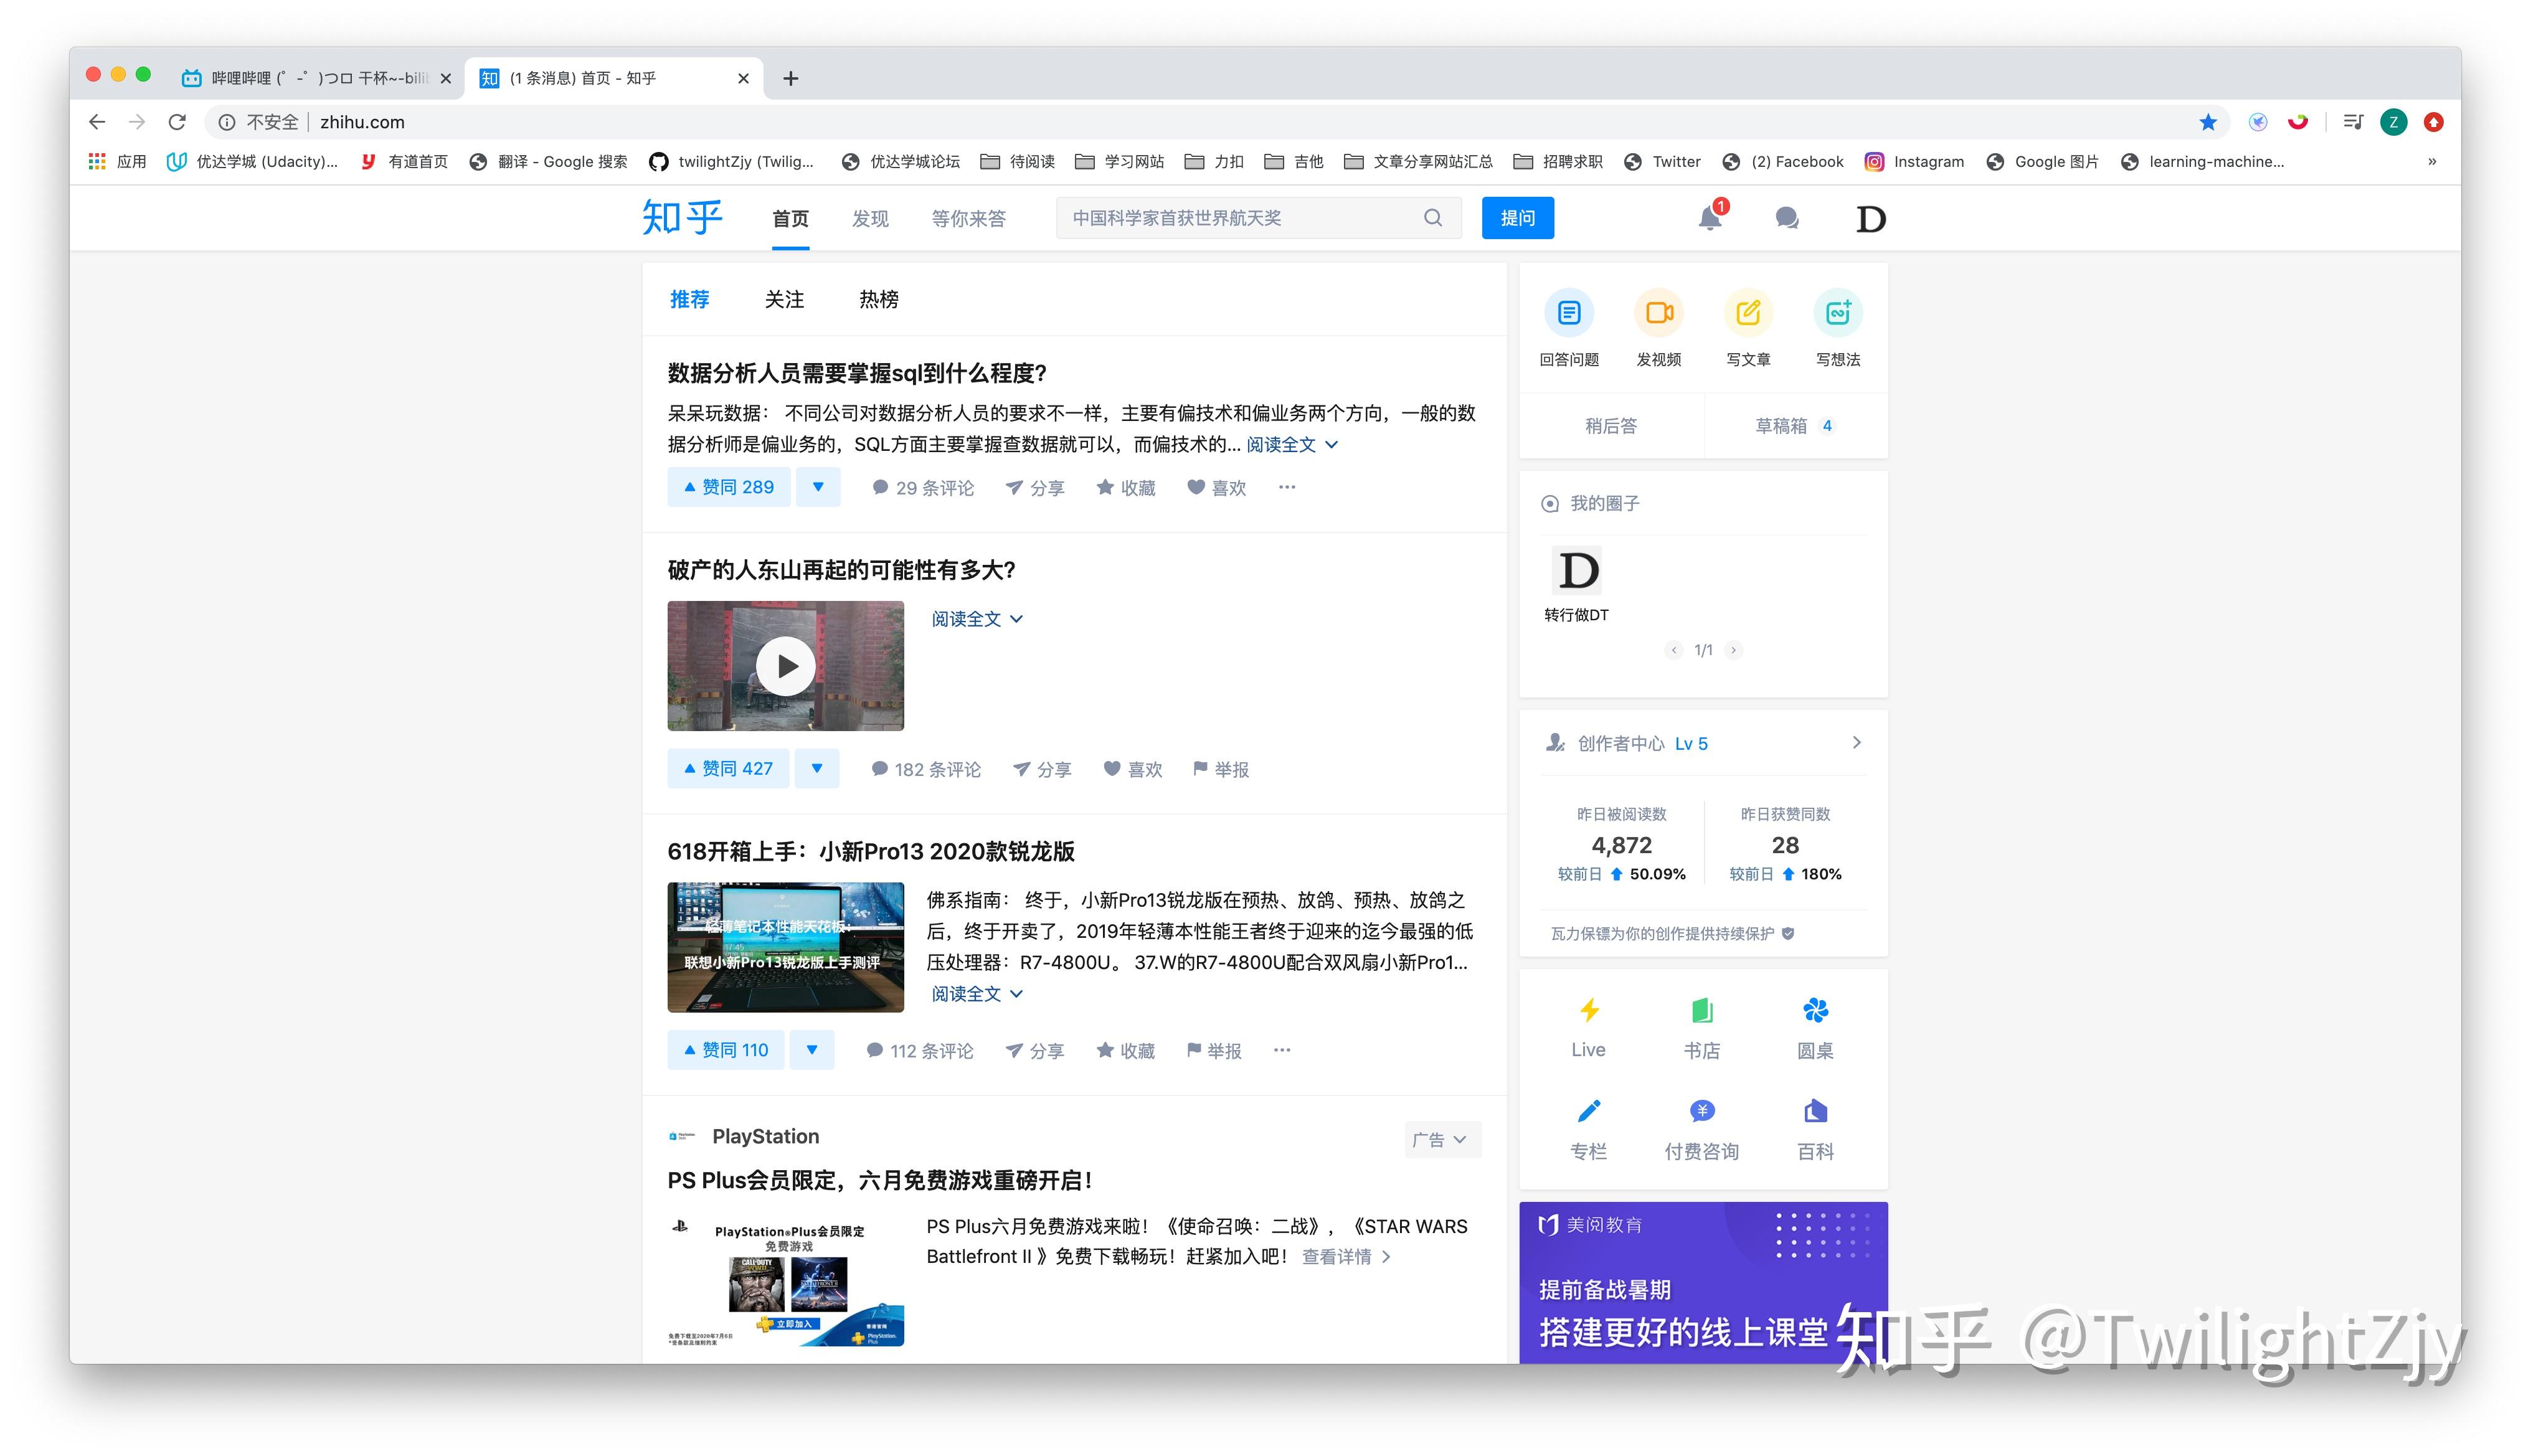Downvote the answer beside 赞同 289
Screen dimensions: 2531x1456
pos(818,487)
